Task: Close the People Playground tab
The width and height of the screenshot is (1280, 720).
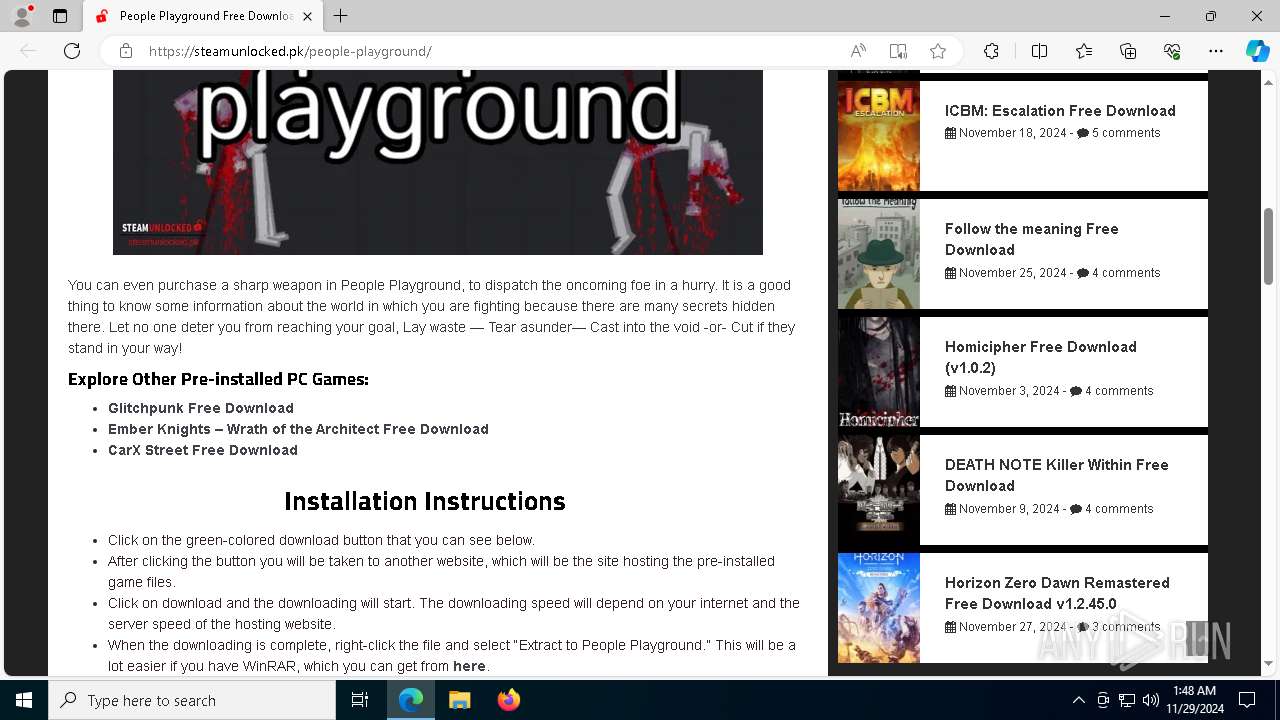Action: [308, 16]
